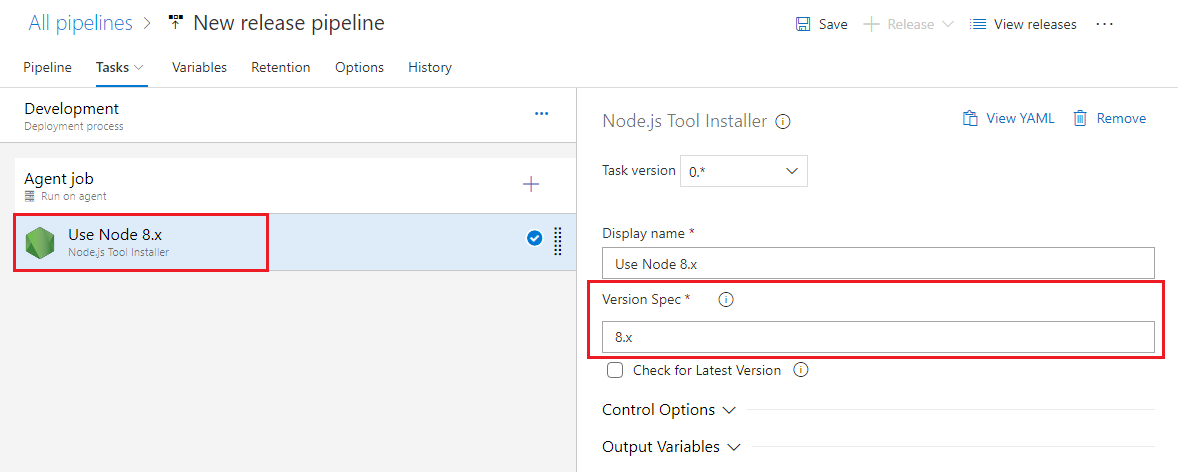Open the ellipsis menu beside View releases
Screen dimensions: 1178x472
point(1104,24)
